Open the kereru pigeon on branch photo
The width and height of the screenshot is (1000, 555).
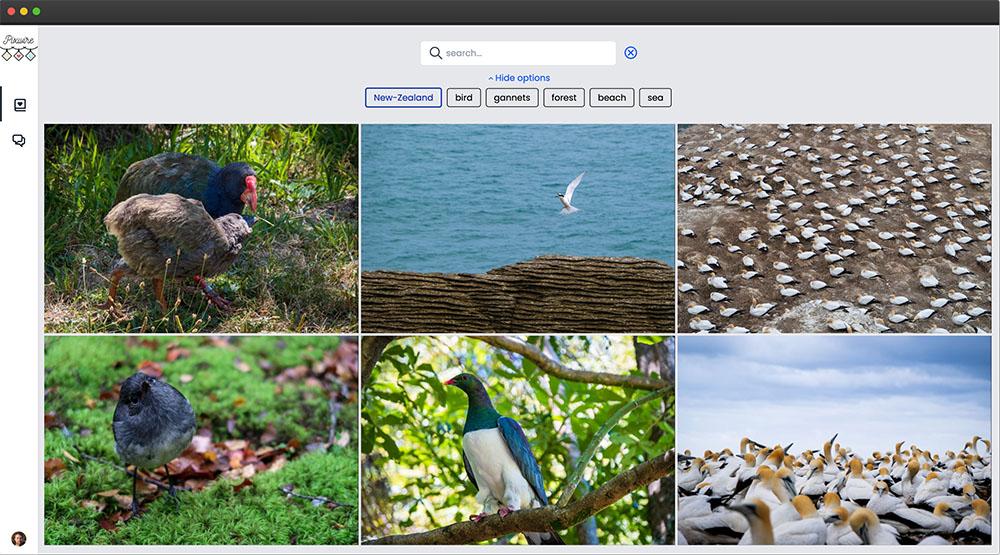coord(518,440)
